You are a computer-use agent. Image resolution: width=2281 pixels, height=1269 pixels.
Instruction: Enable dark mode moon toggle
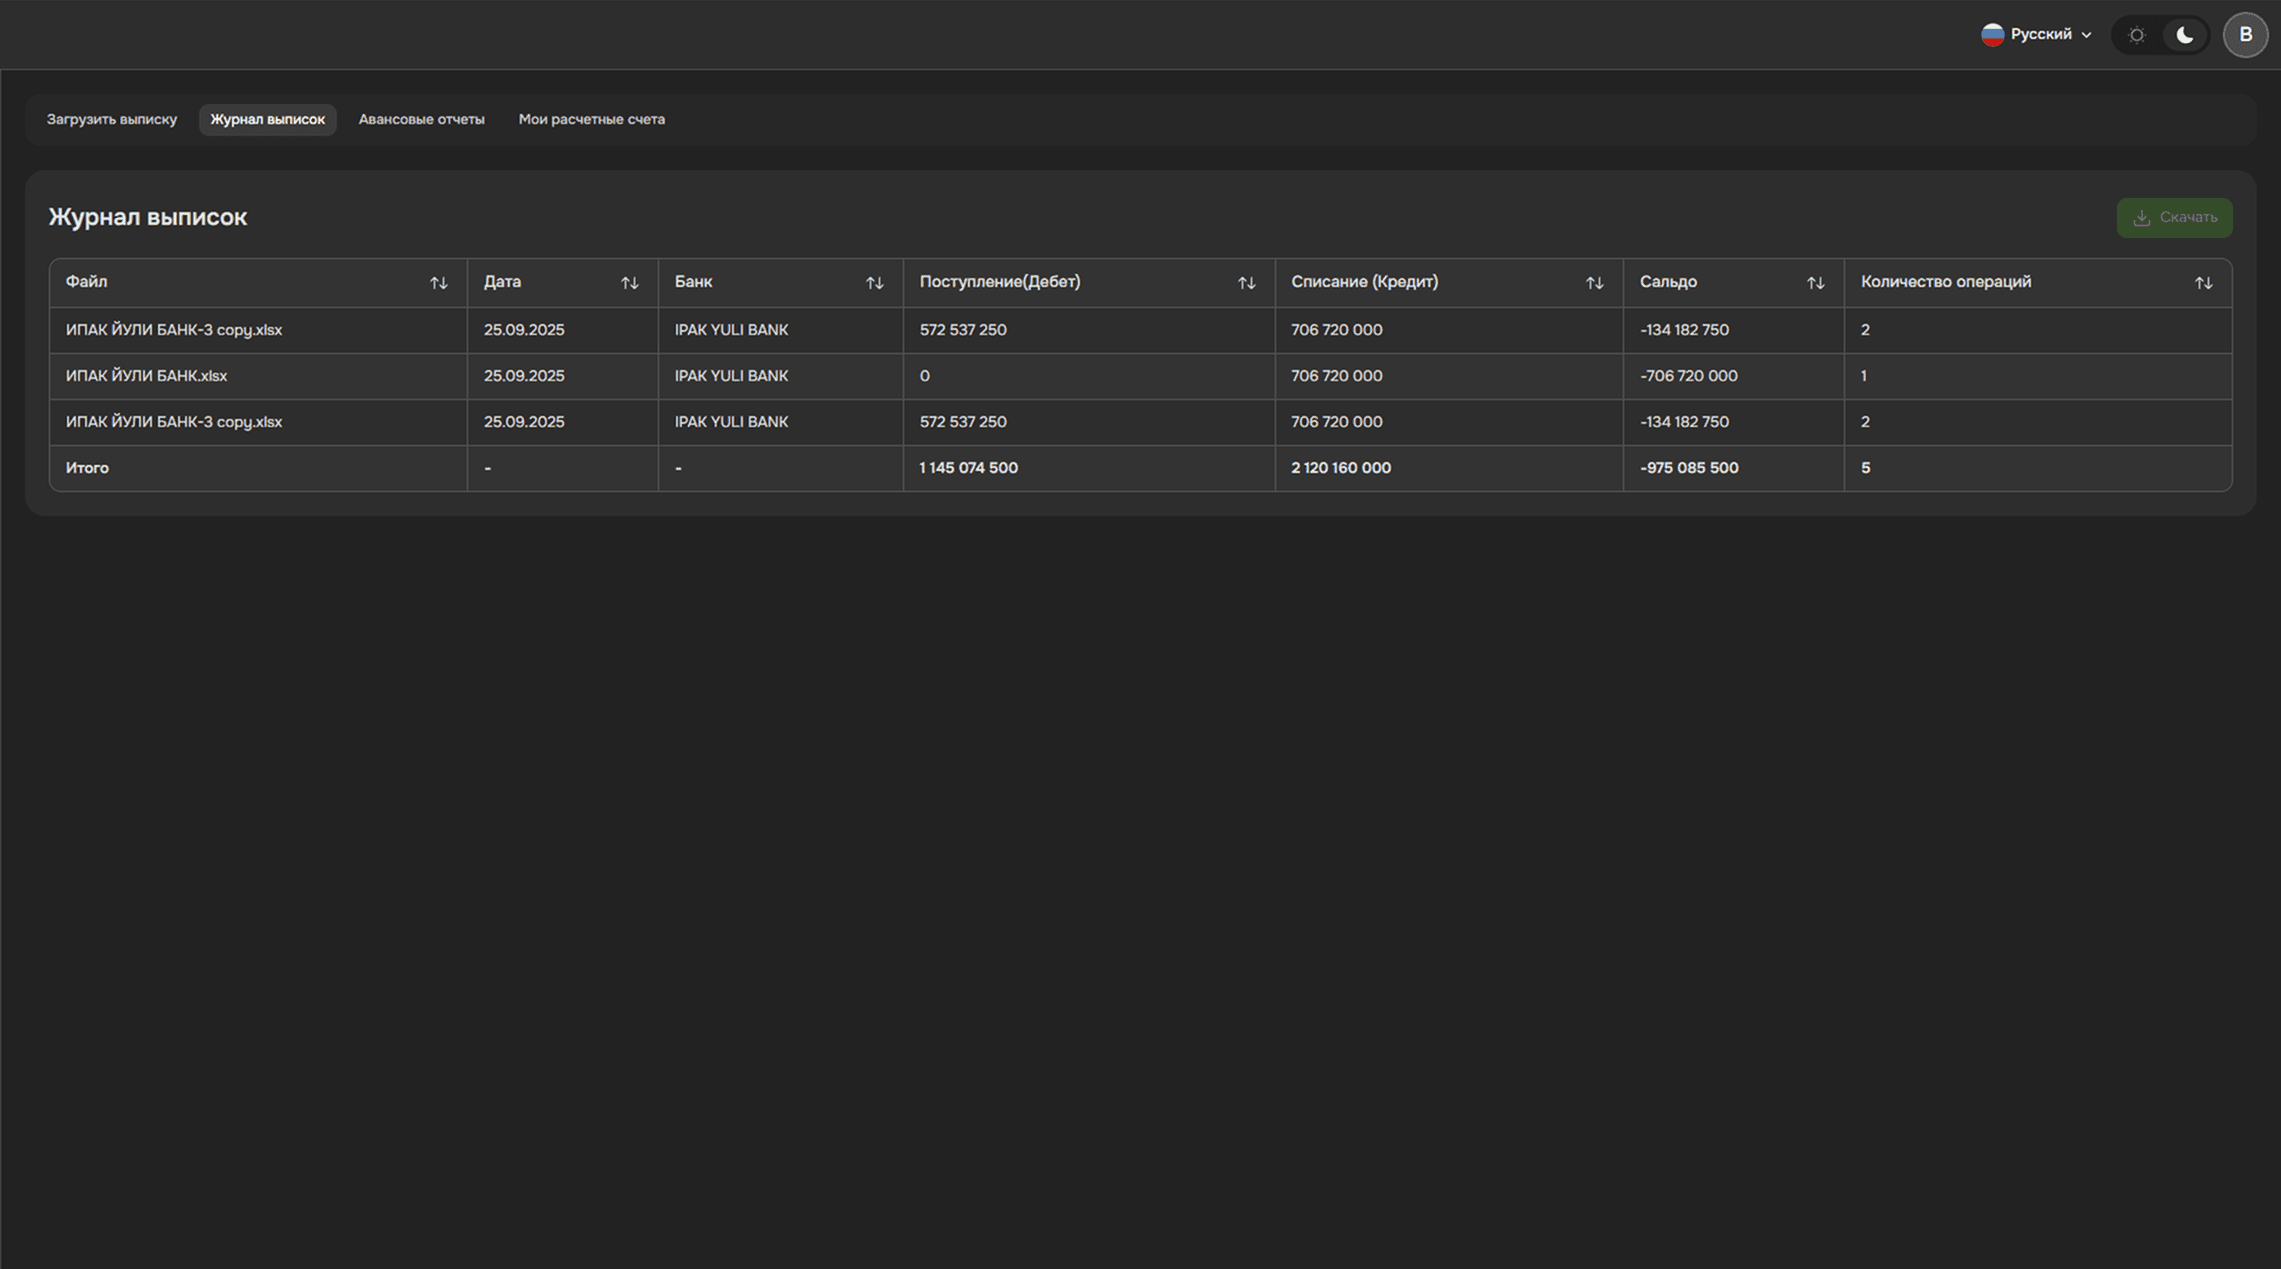(x=2184, y=35)
